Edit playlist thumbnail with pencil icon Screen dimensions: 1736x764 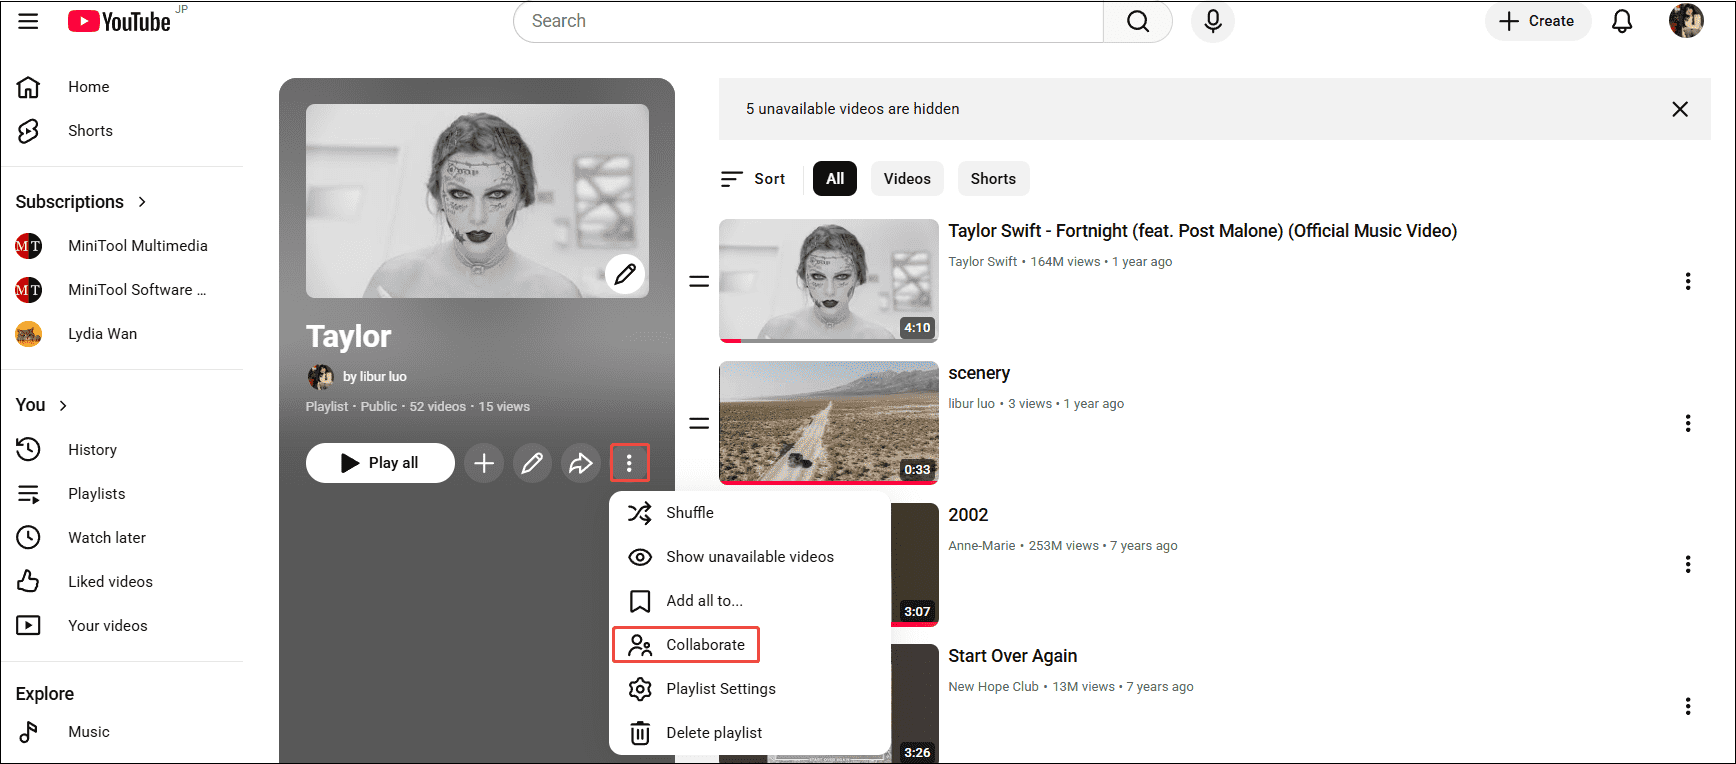tap(625, 273)
